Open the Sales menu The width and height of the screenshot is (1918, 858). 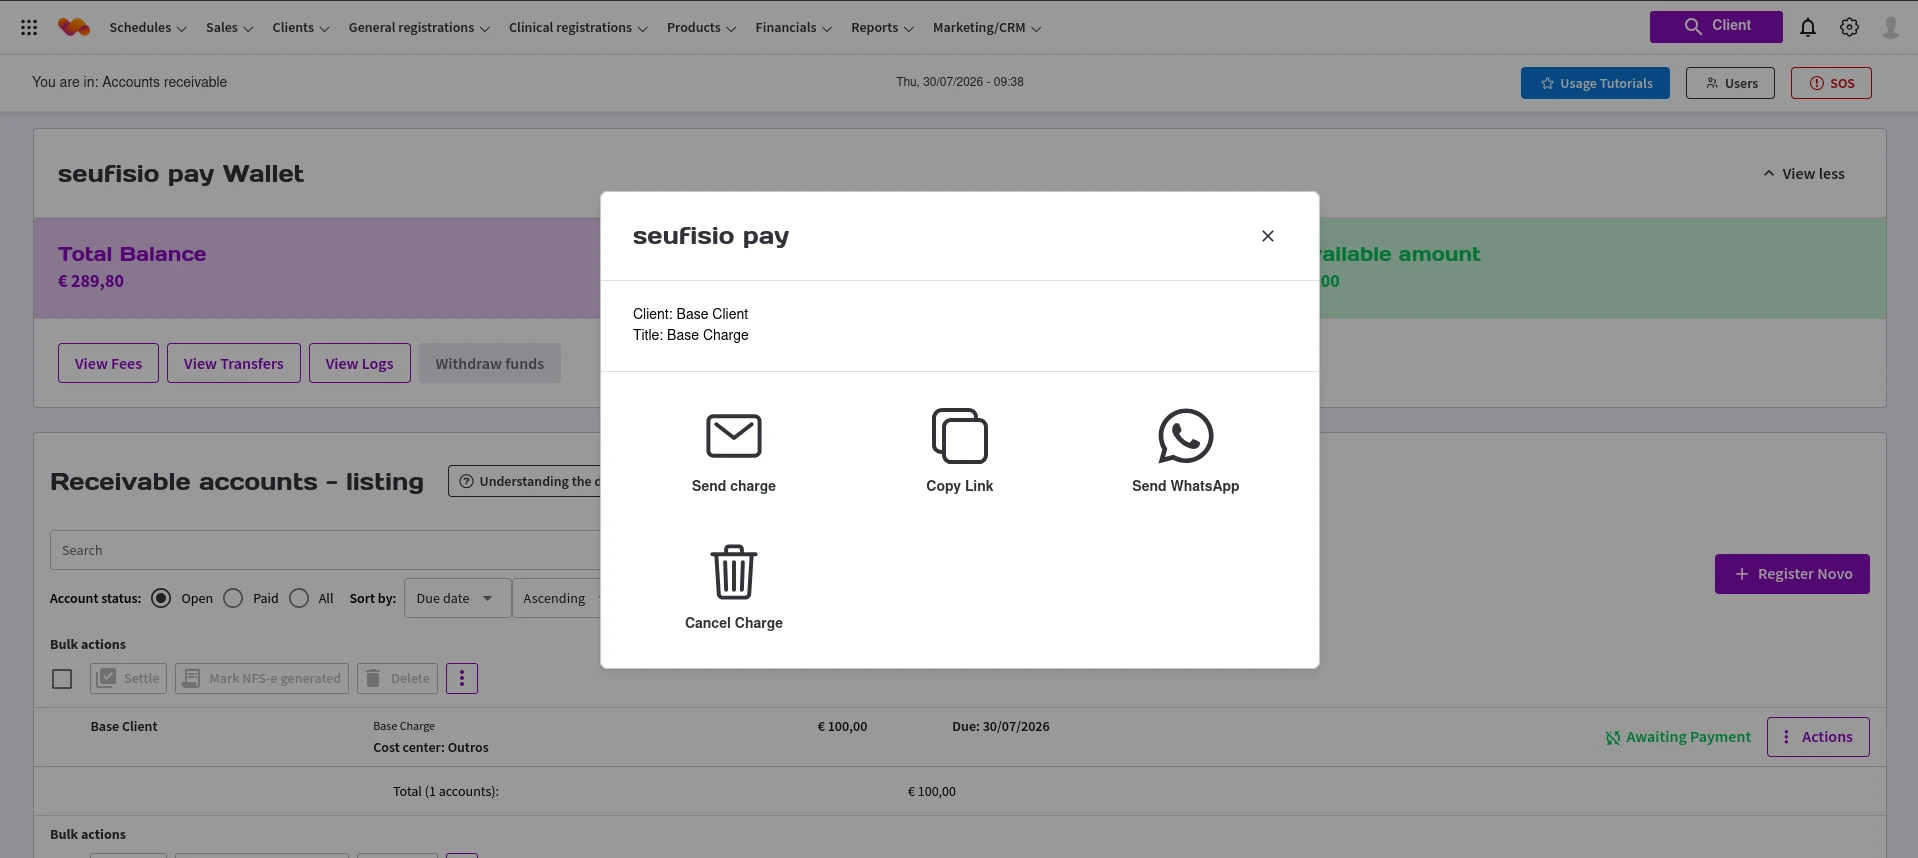coord(229,28)
